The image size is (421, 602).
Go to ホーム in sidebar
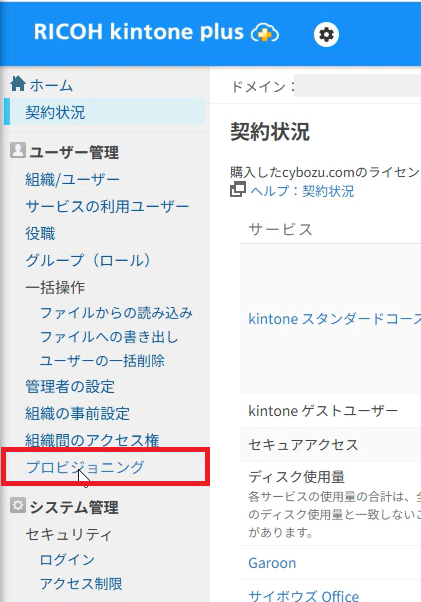tap(51, 85)
